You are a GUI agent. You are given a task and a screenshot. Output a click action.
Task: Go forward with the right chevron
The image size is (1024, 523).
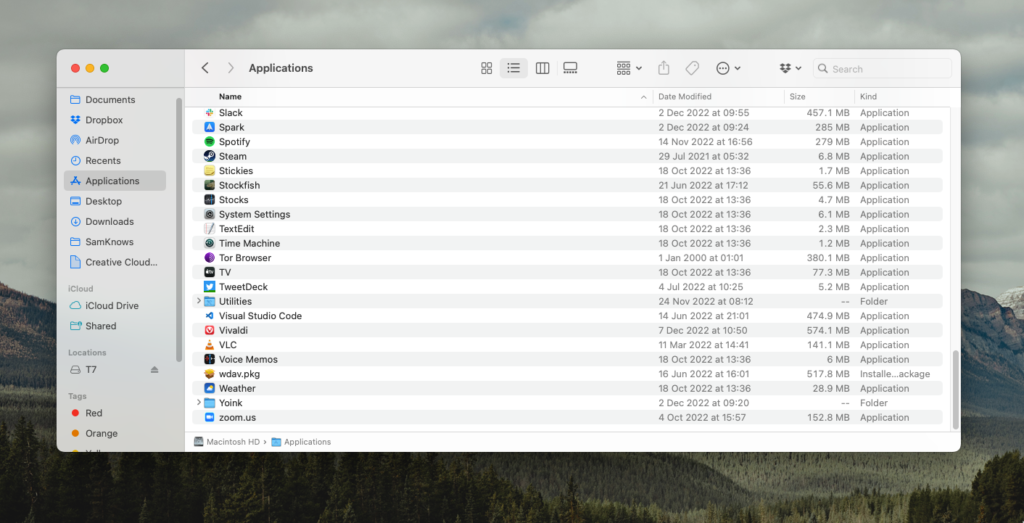[x=230, y=68]
